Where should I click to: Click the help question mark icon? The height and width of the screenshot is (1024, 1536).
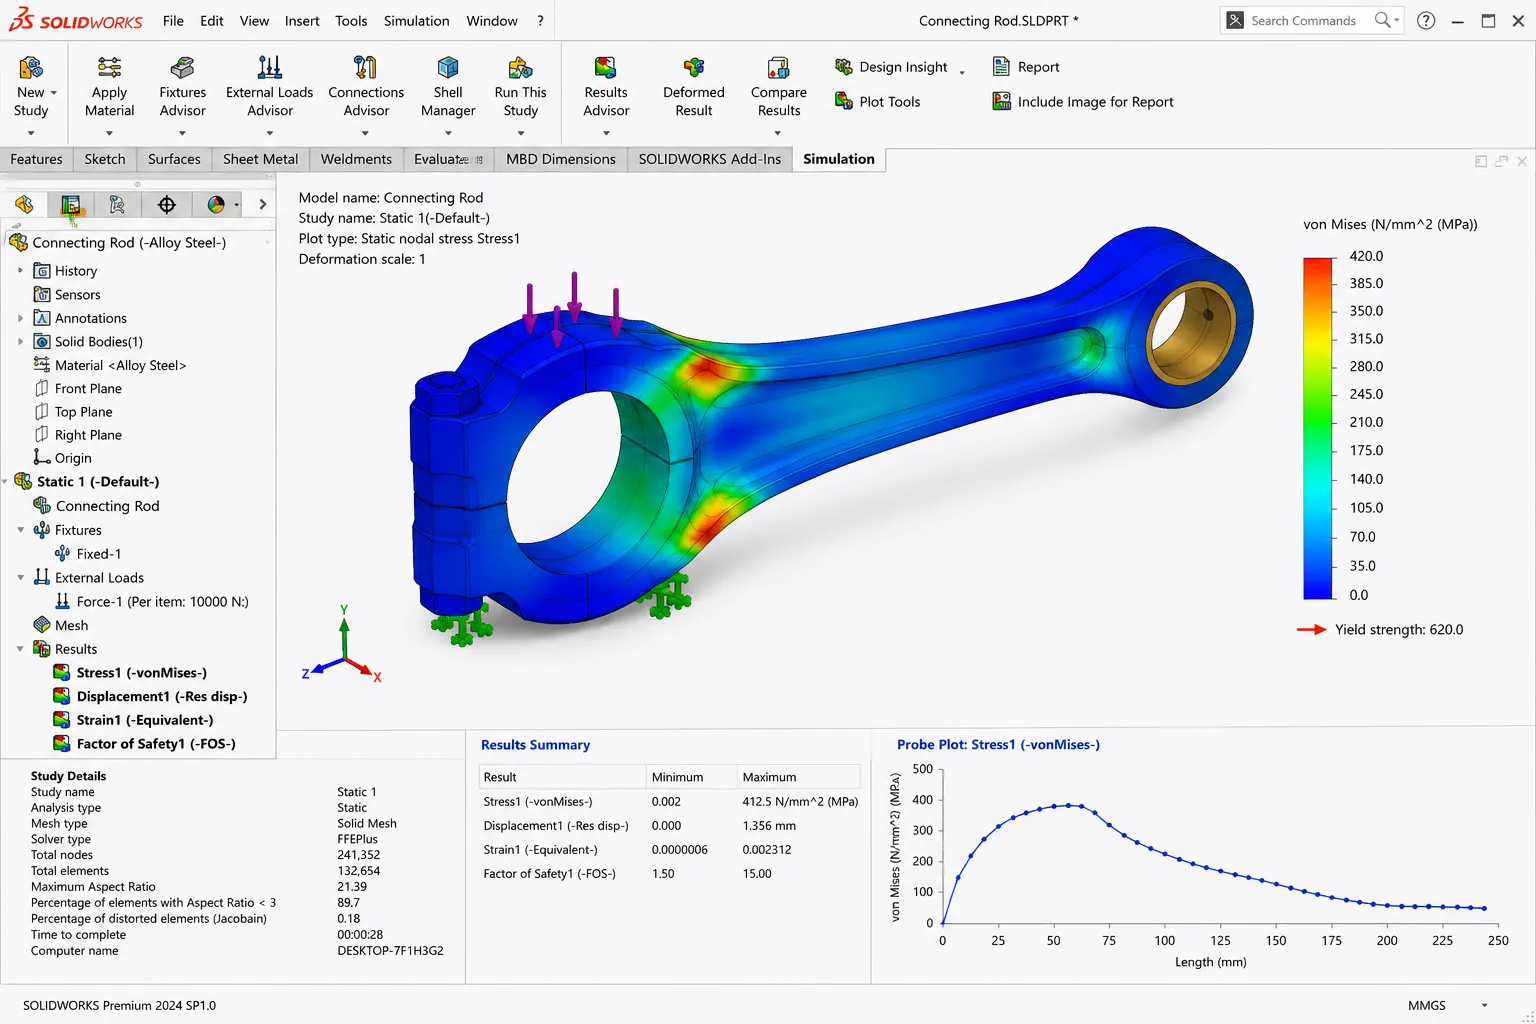[x=1426, y=20]
